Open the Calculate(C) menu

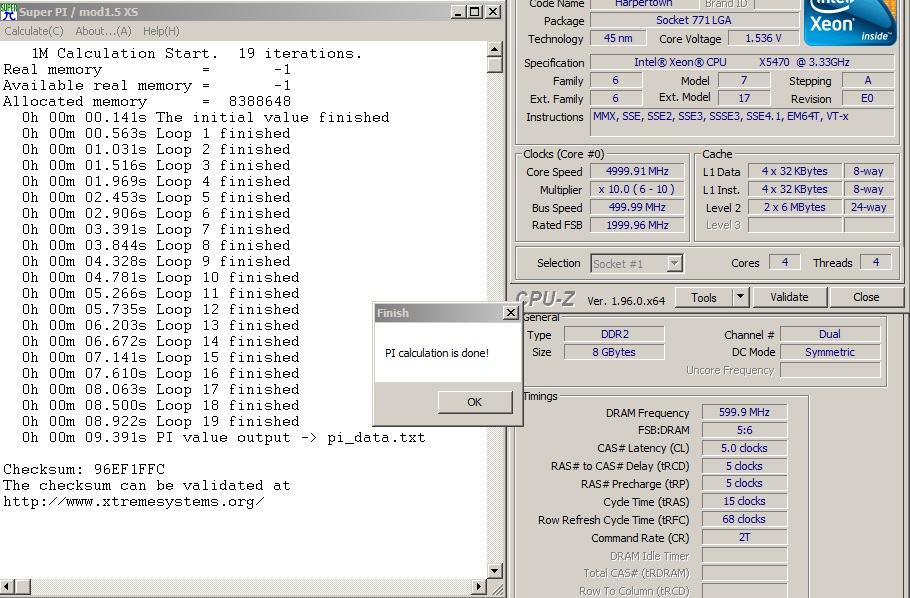(34, 31)
